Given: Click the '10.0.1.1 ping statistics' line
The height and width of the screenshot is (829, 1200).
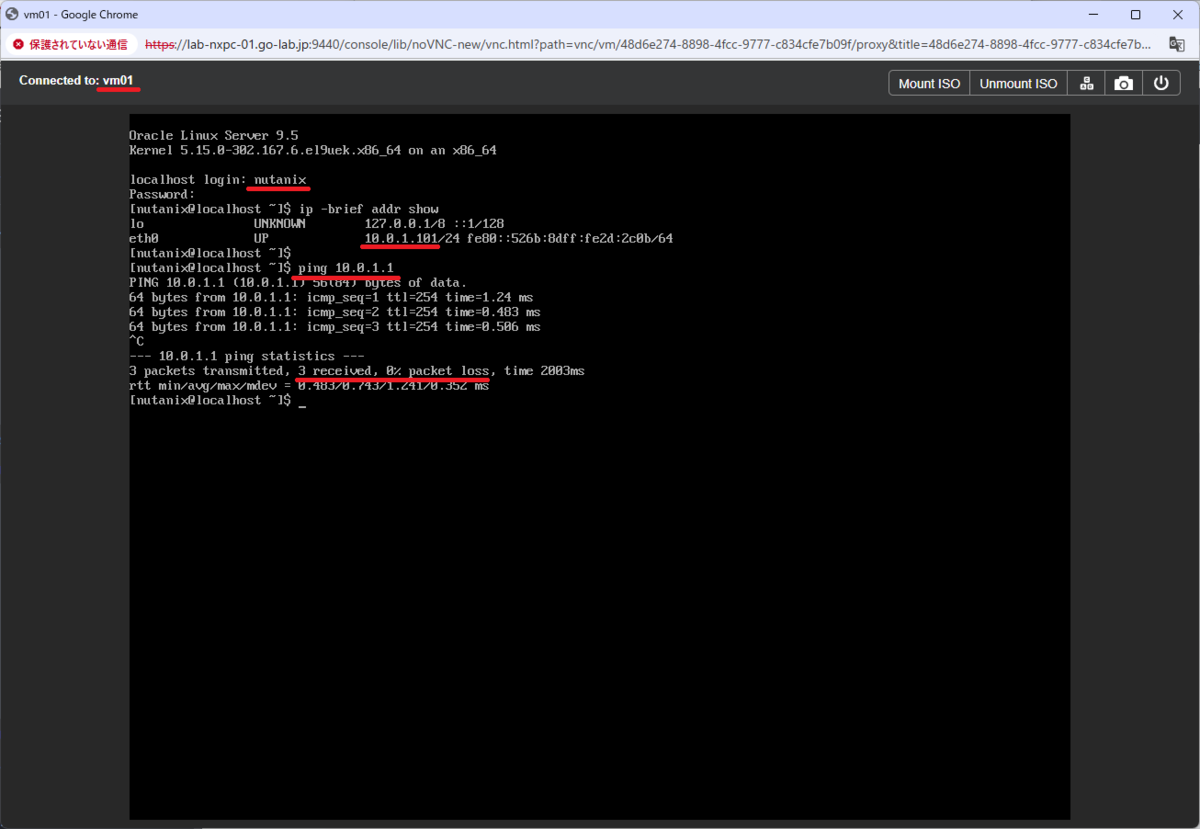Looking at the screenshot, I should click(x=246, y=356).
